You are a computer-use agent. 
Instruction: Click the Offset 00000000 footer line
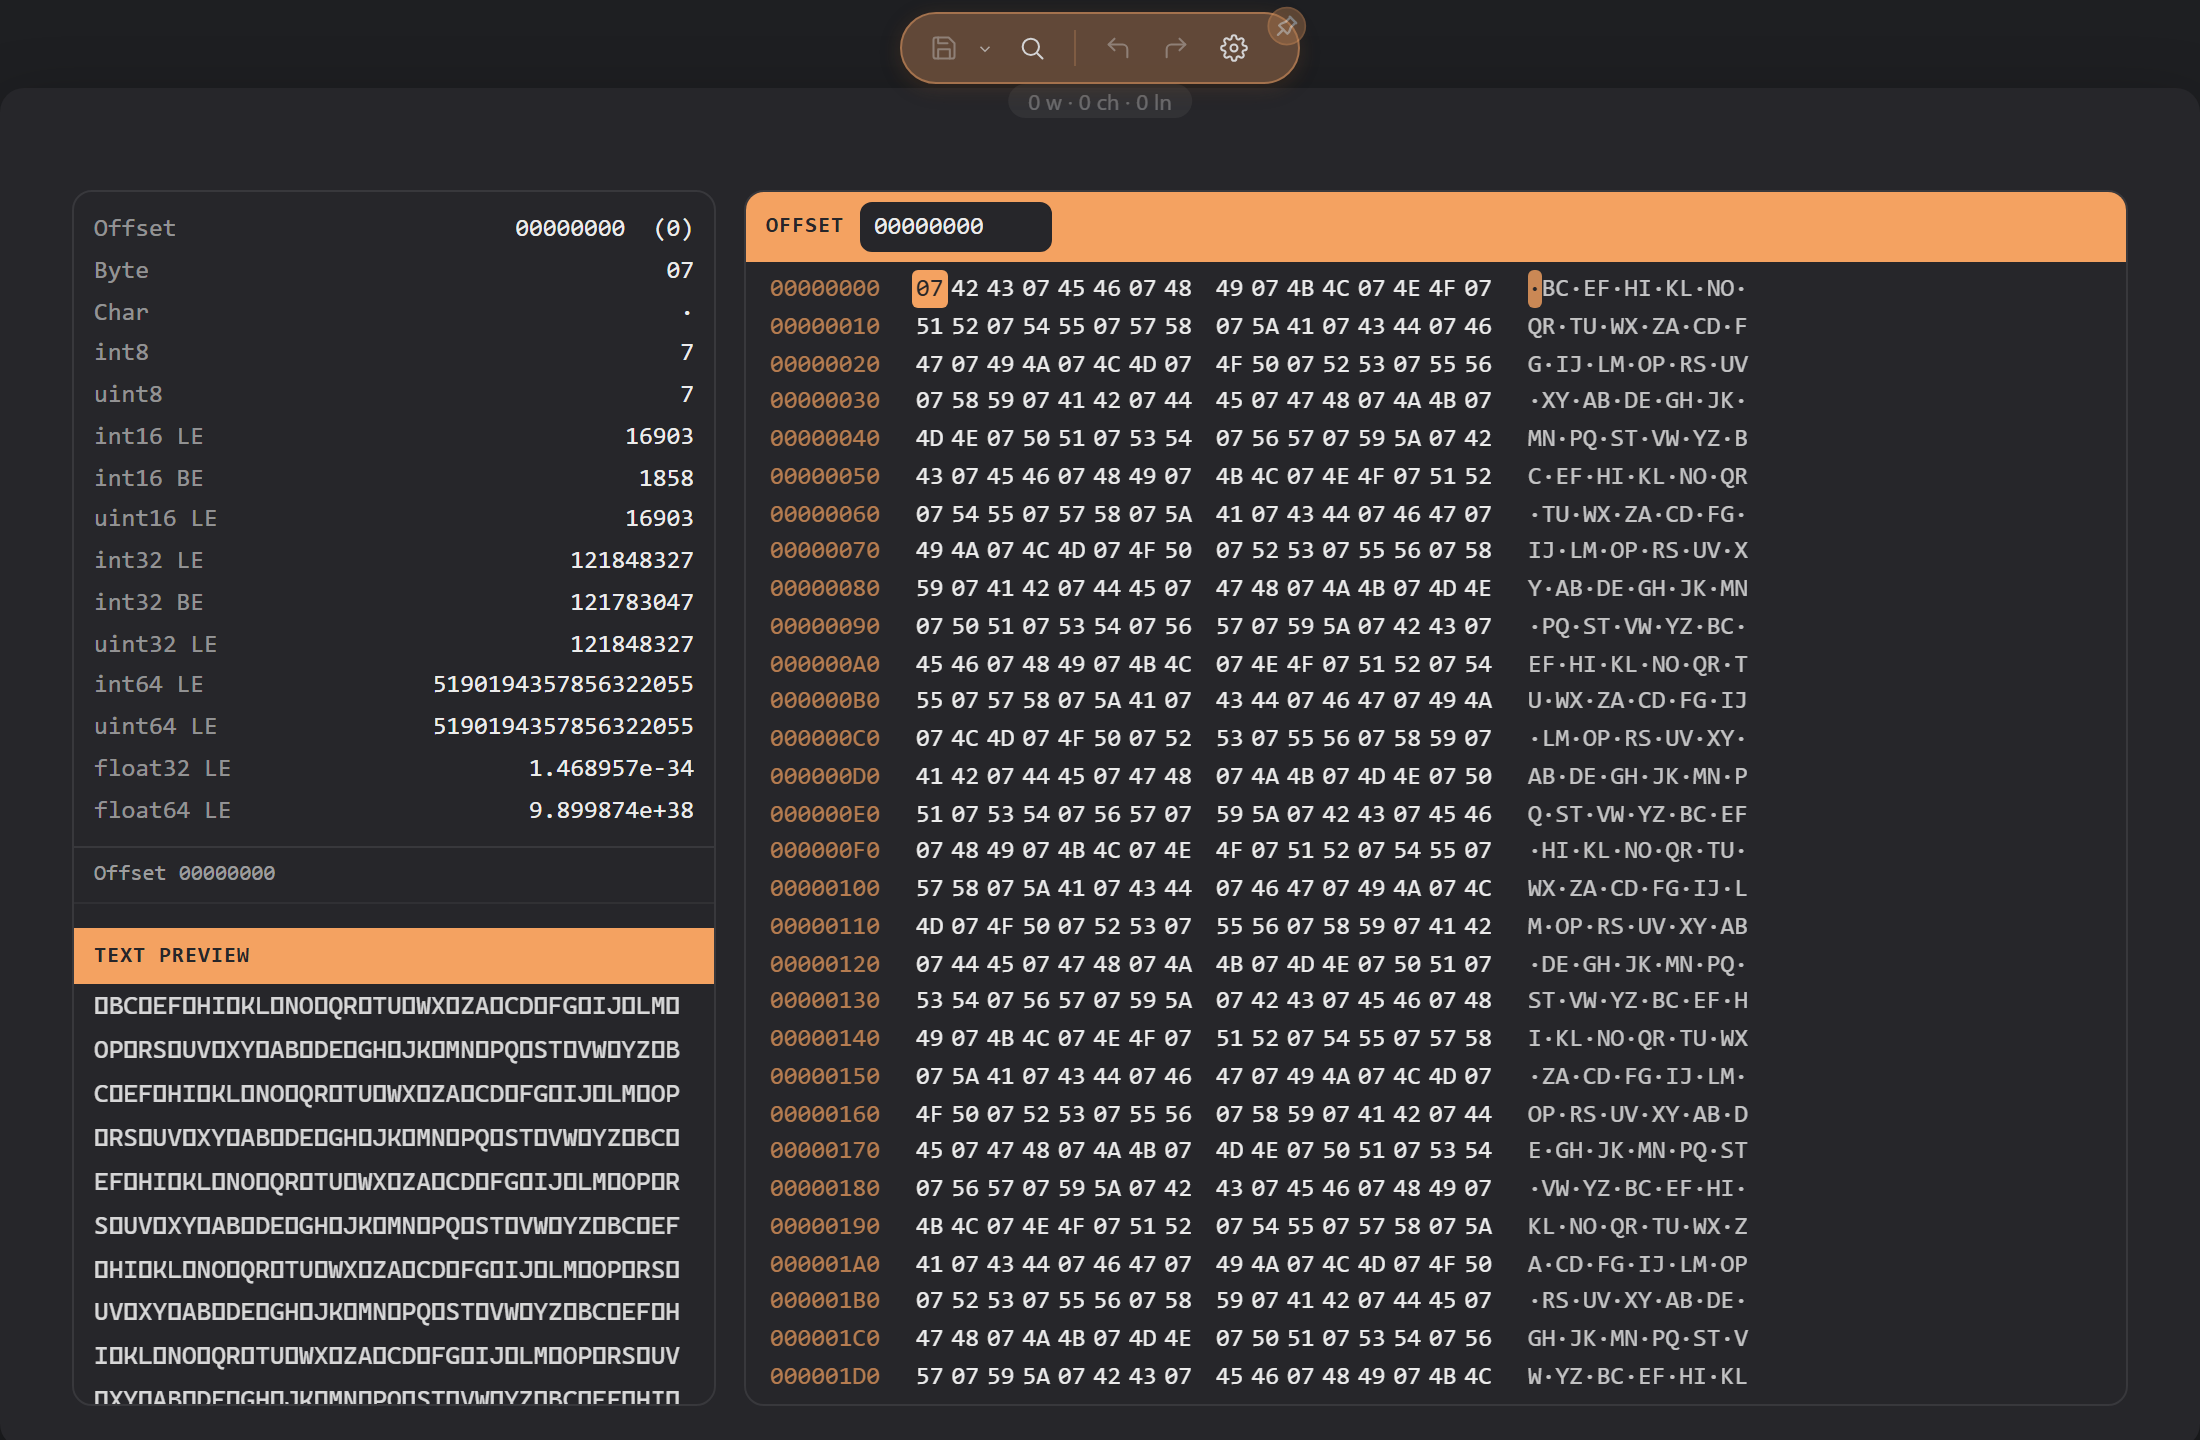184,873
